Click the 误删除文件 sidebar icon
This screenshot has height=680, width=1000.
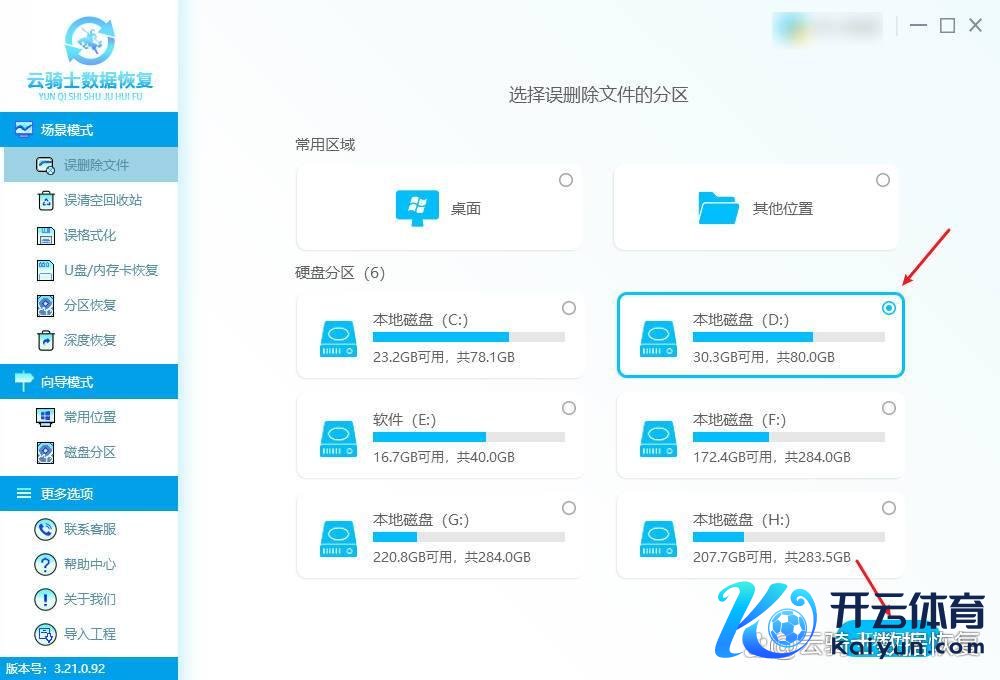45,165
